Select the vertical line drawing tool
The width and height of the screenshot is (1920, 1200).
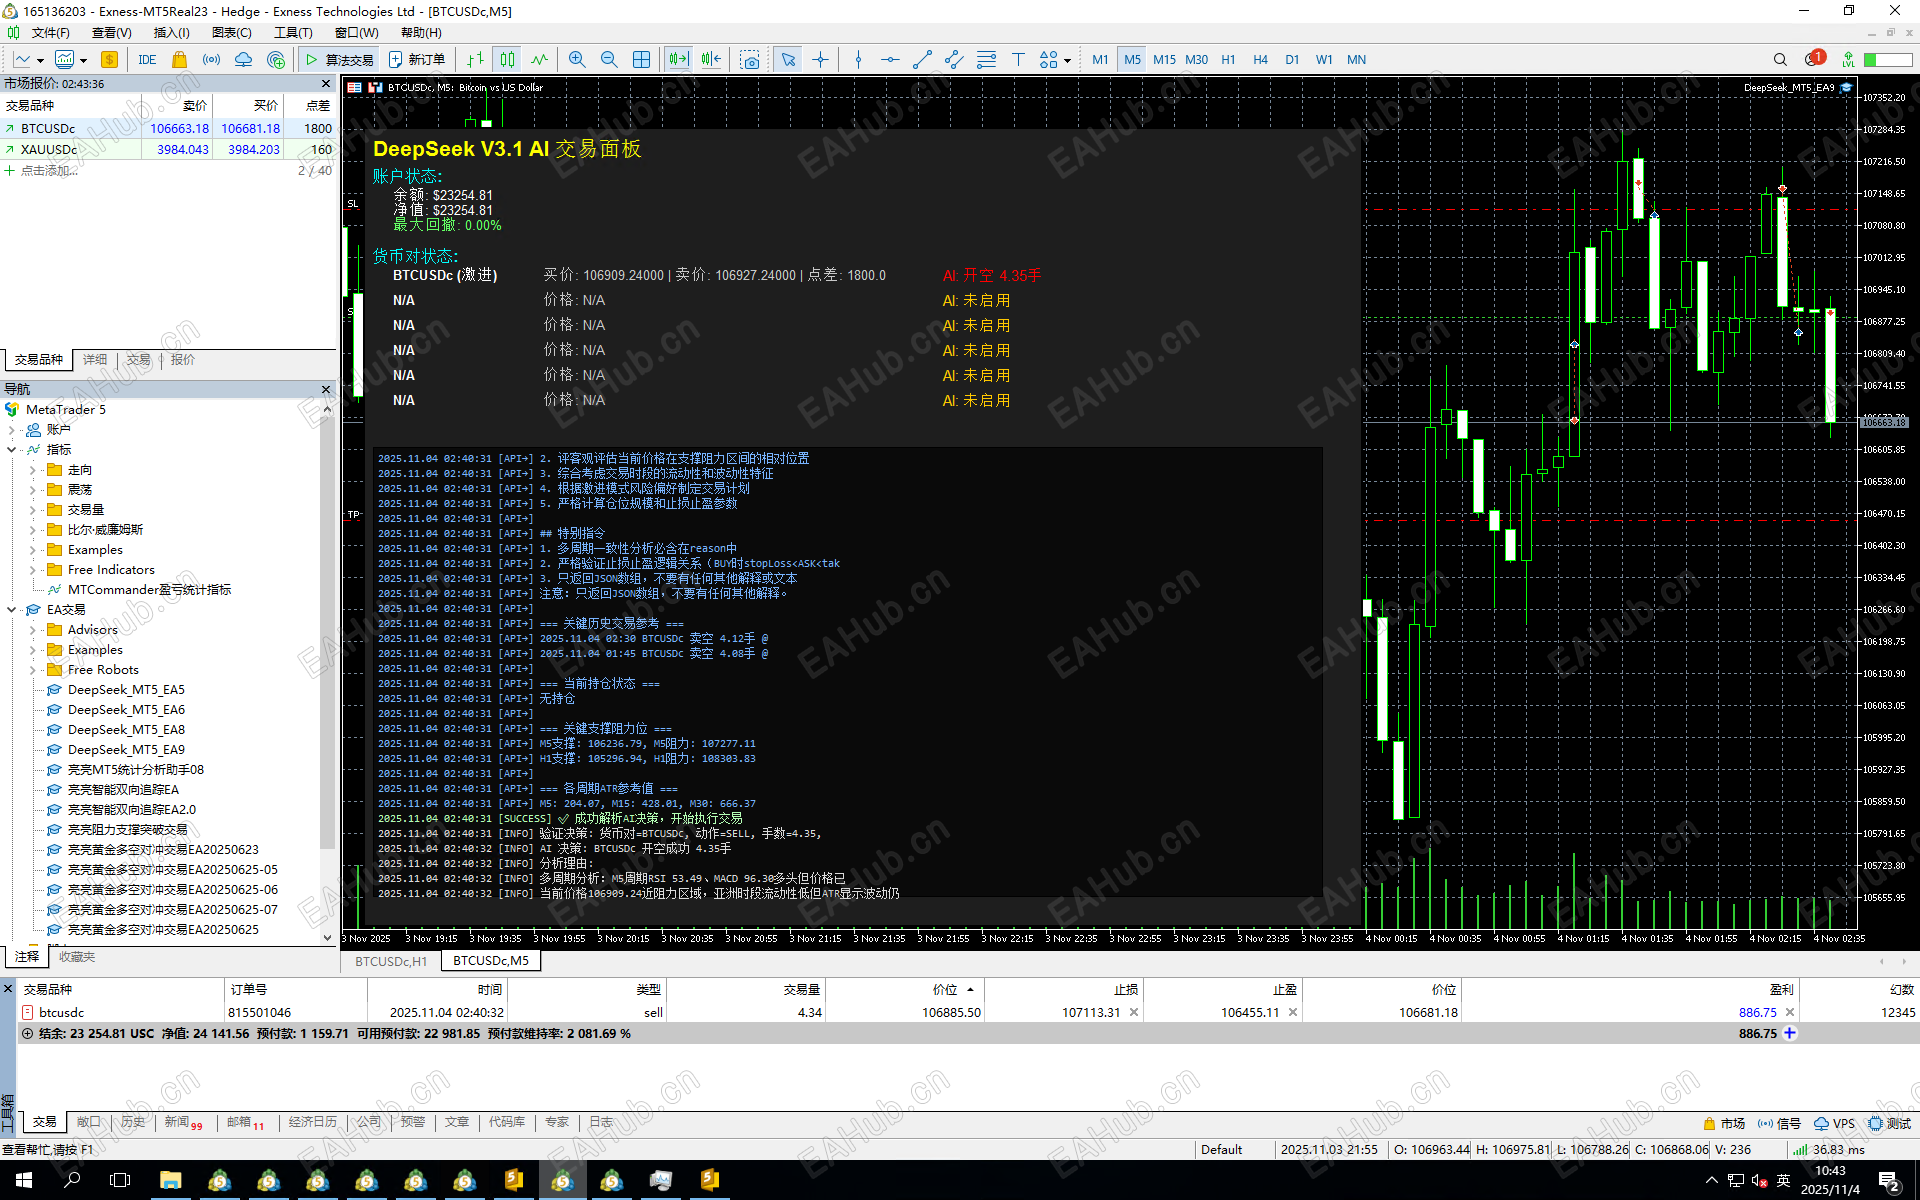pyautogui.click(x=858, y=60)
